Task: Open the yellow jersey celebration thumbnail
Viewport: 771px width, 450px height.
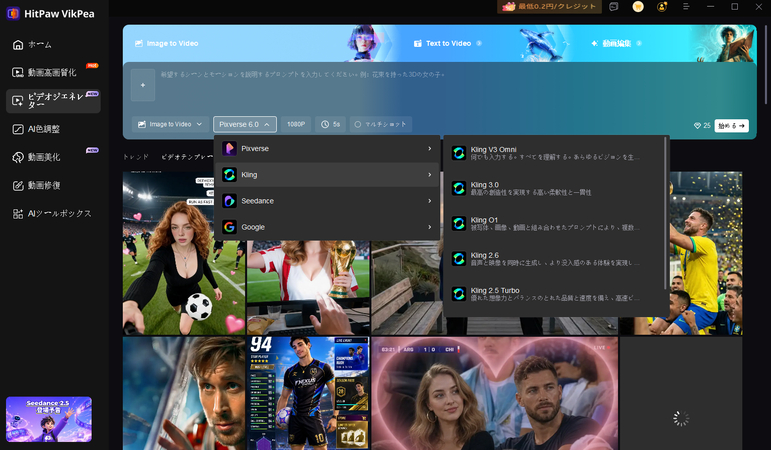Action: (x=706, y=253)
